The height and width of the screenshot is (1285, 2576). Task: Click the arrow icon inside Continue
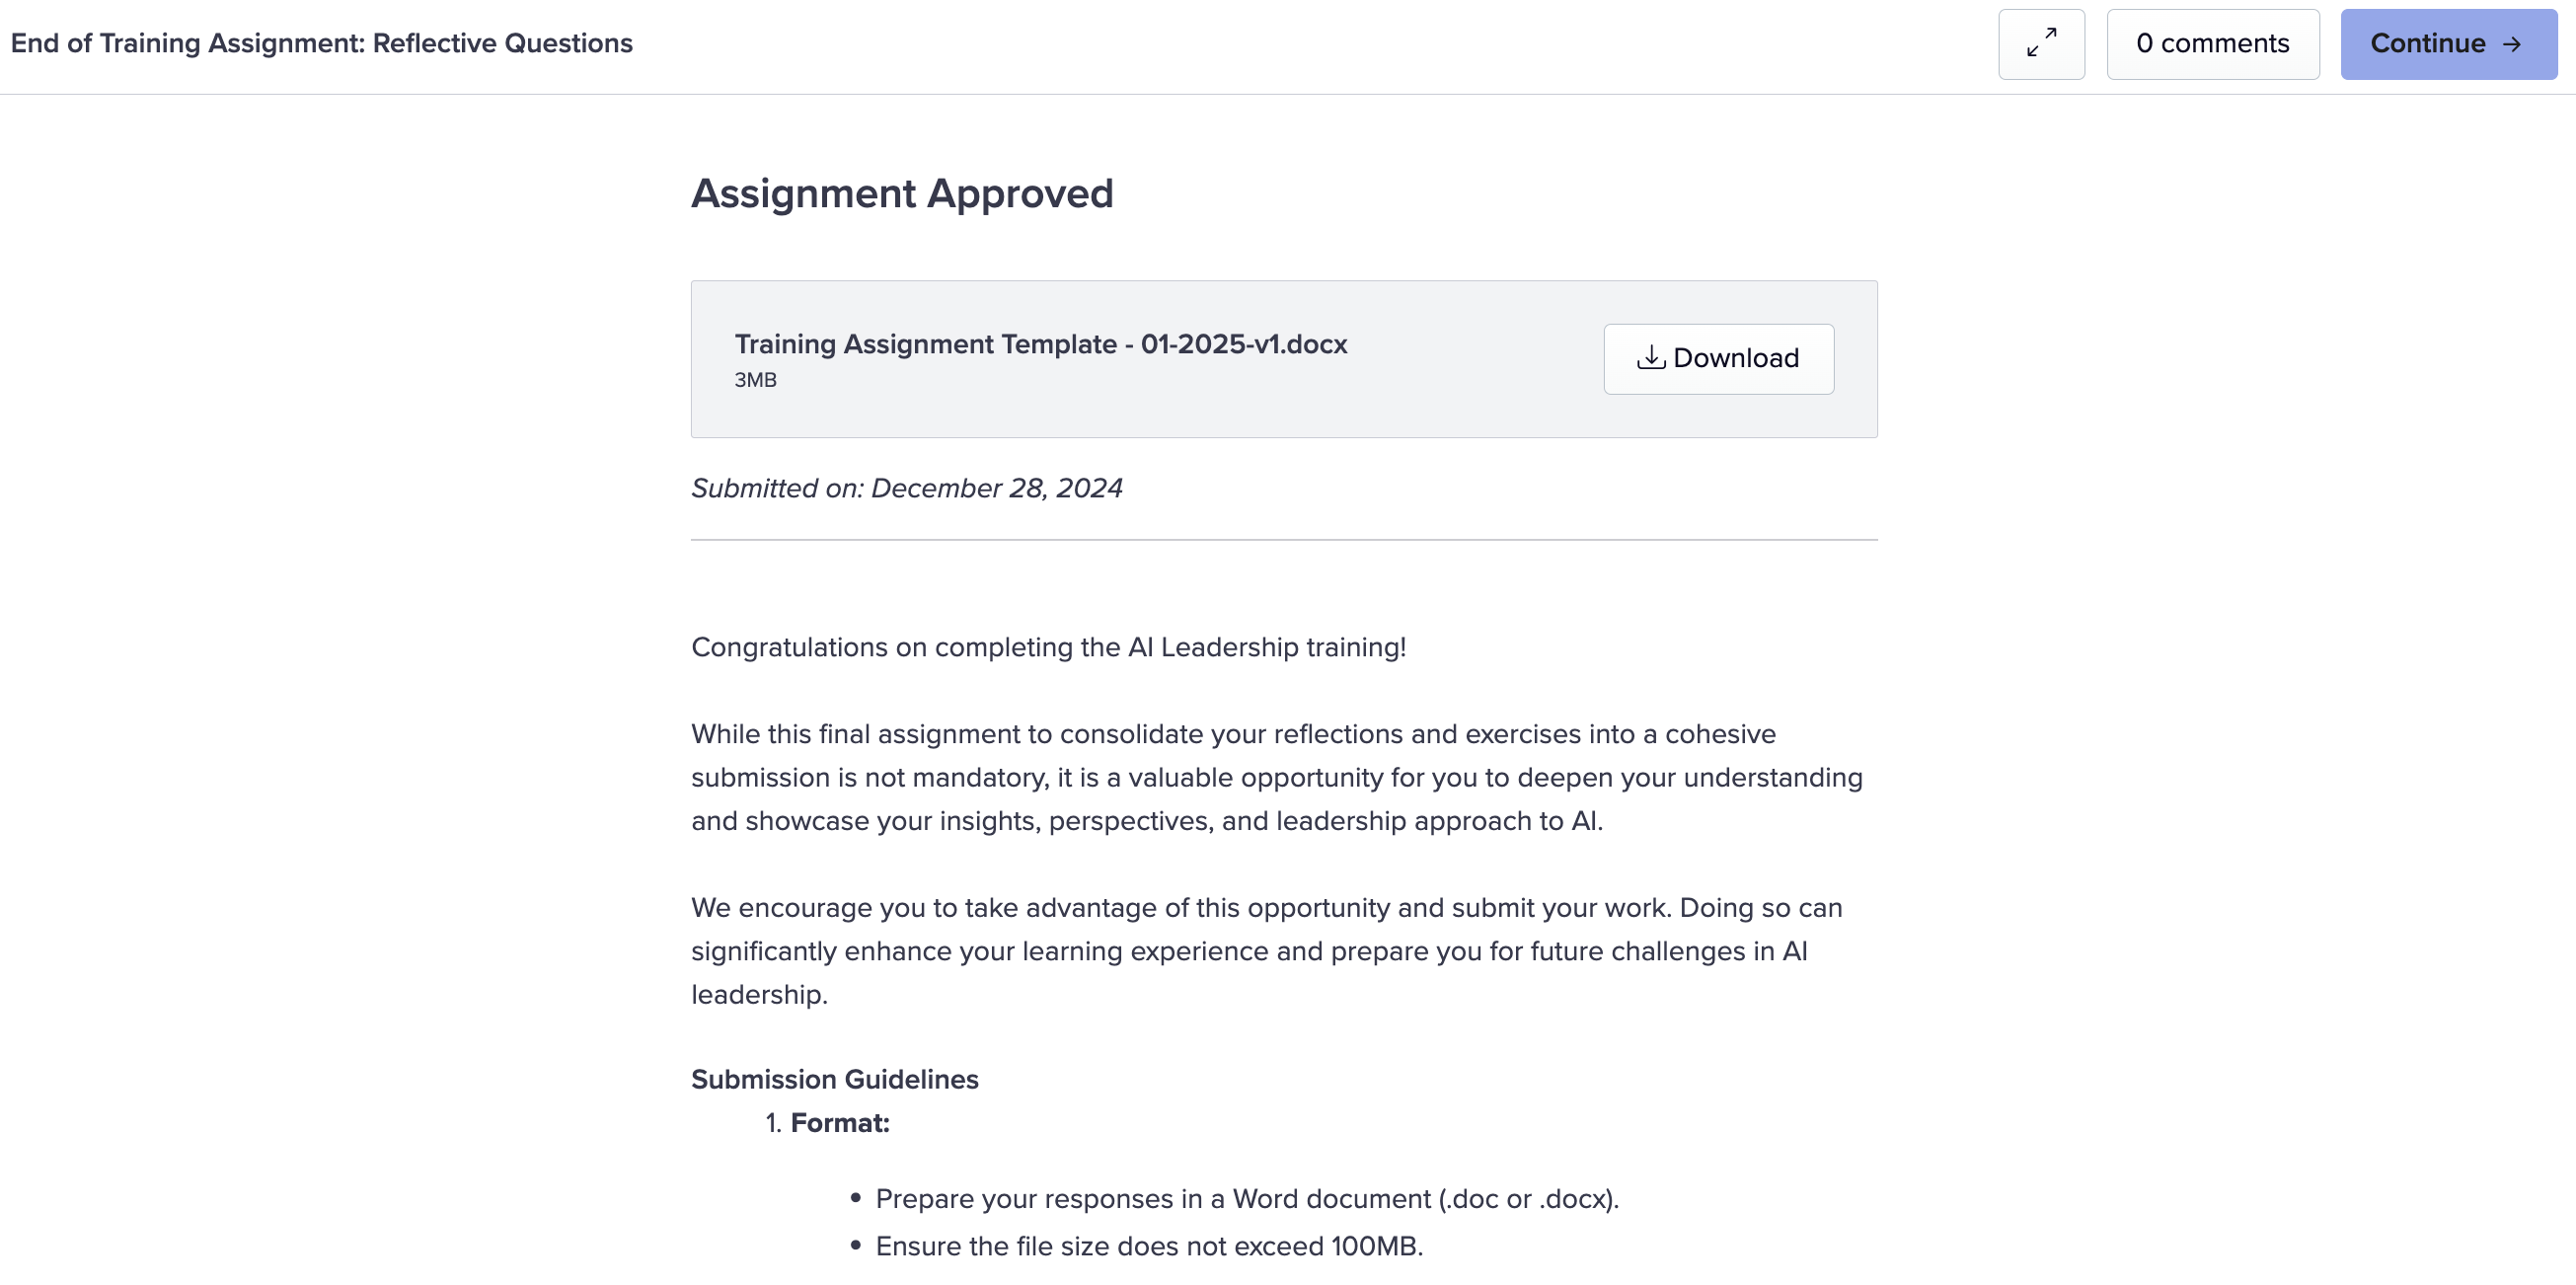tap(2512, 44)
